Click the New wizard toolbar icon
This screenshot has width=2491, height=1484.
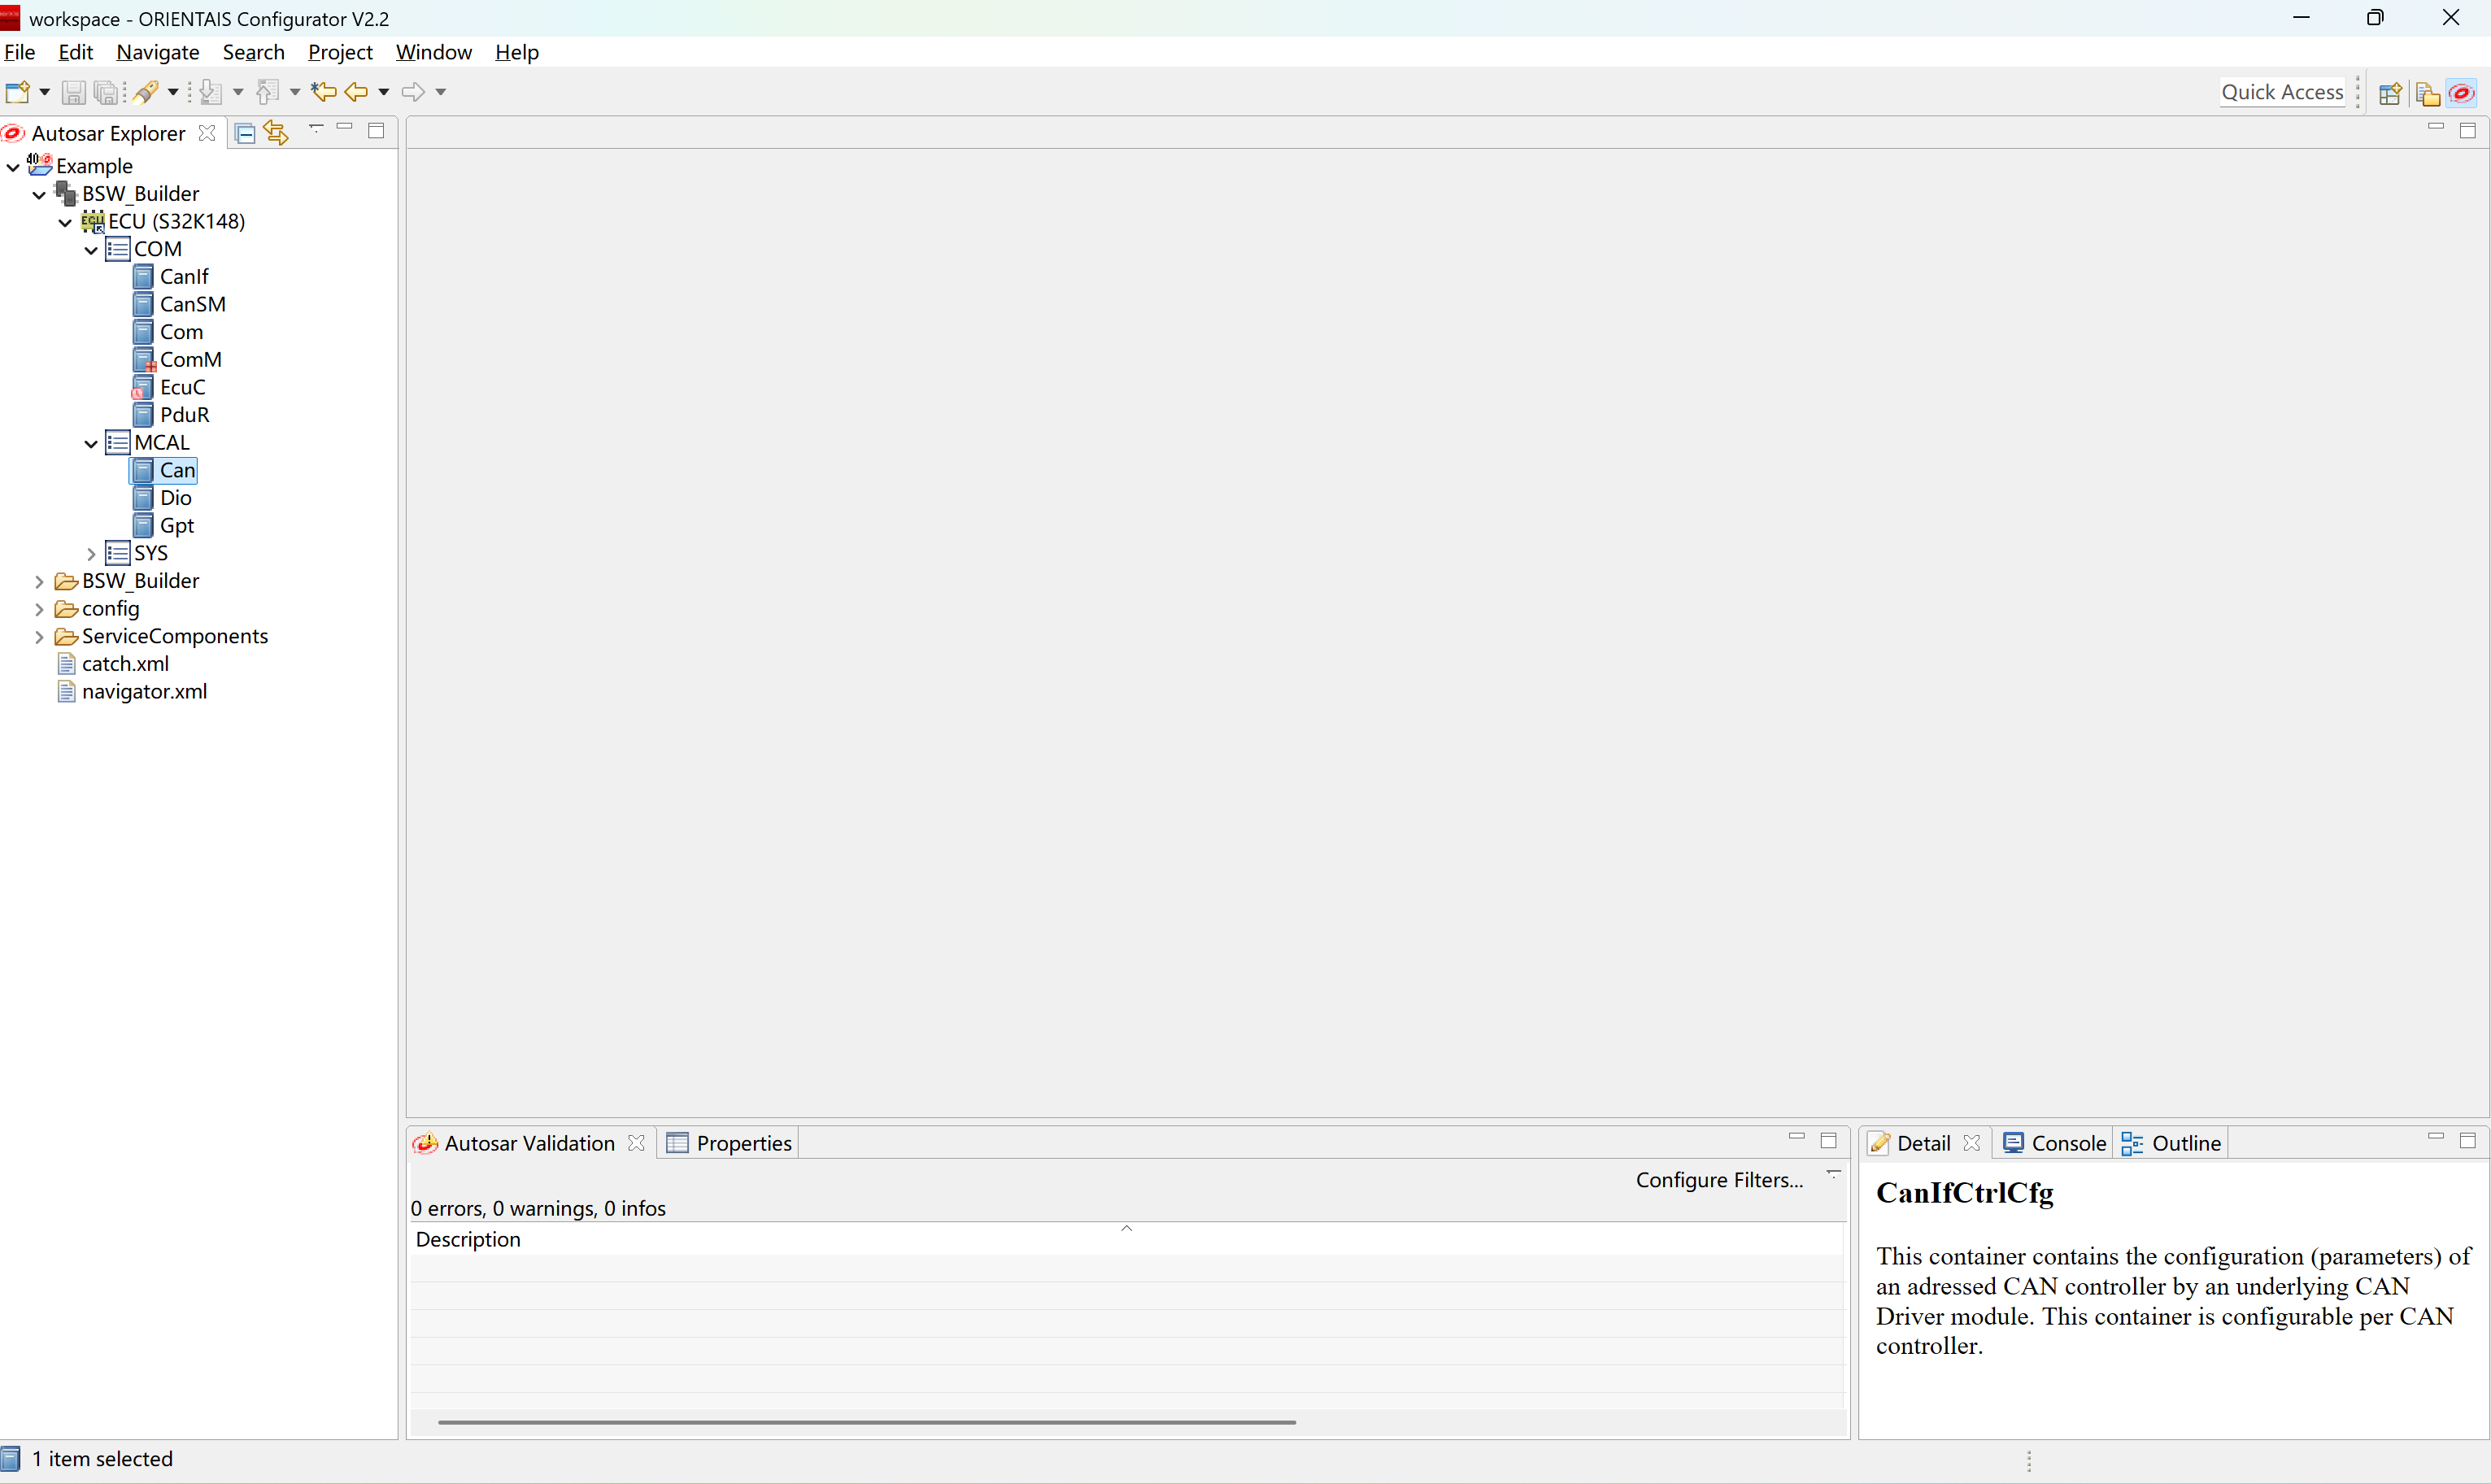17,92
